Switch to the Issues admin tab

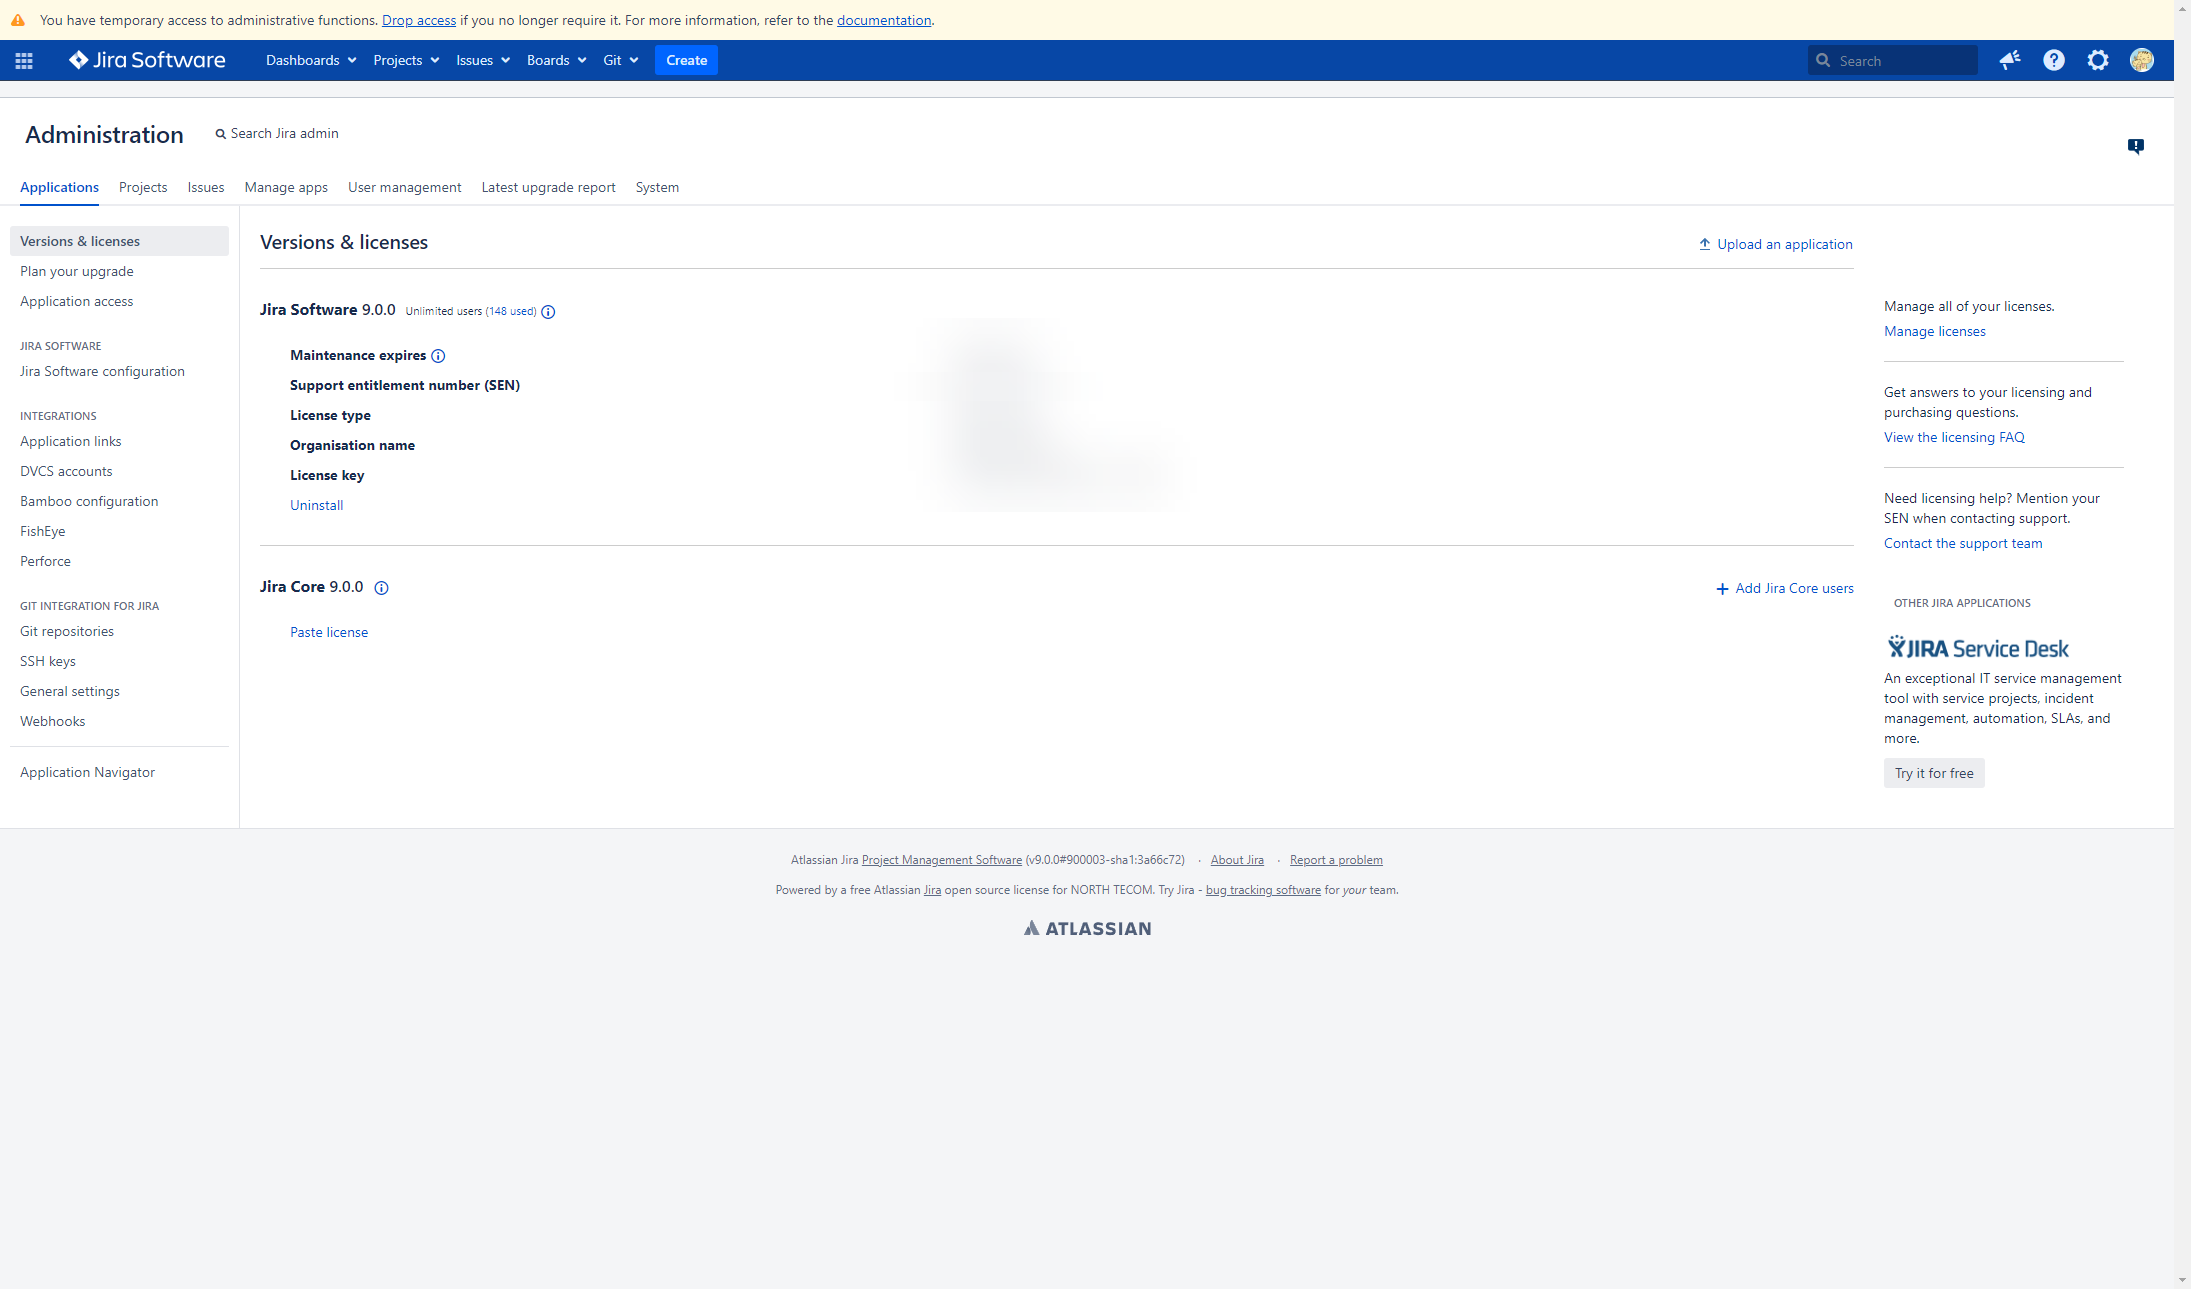tap(206, 187)
